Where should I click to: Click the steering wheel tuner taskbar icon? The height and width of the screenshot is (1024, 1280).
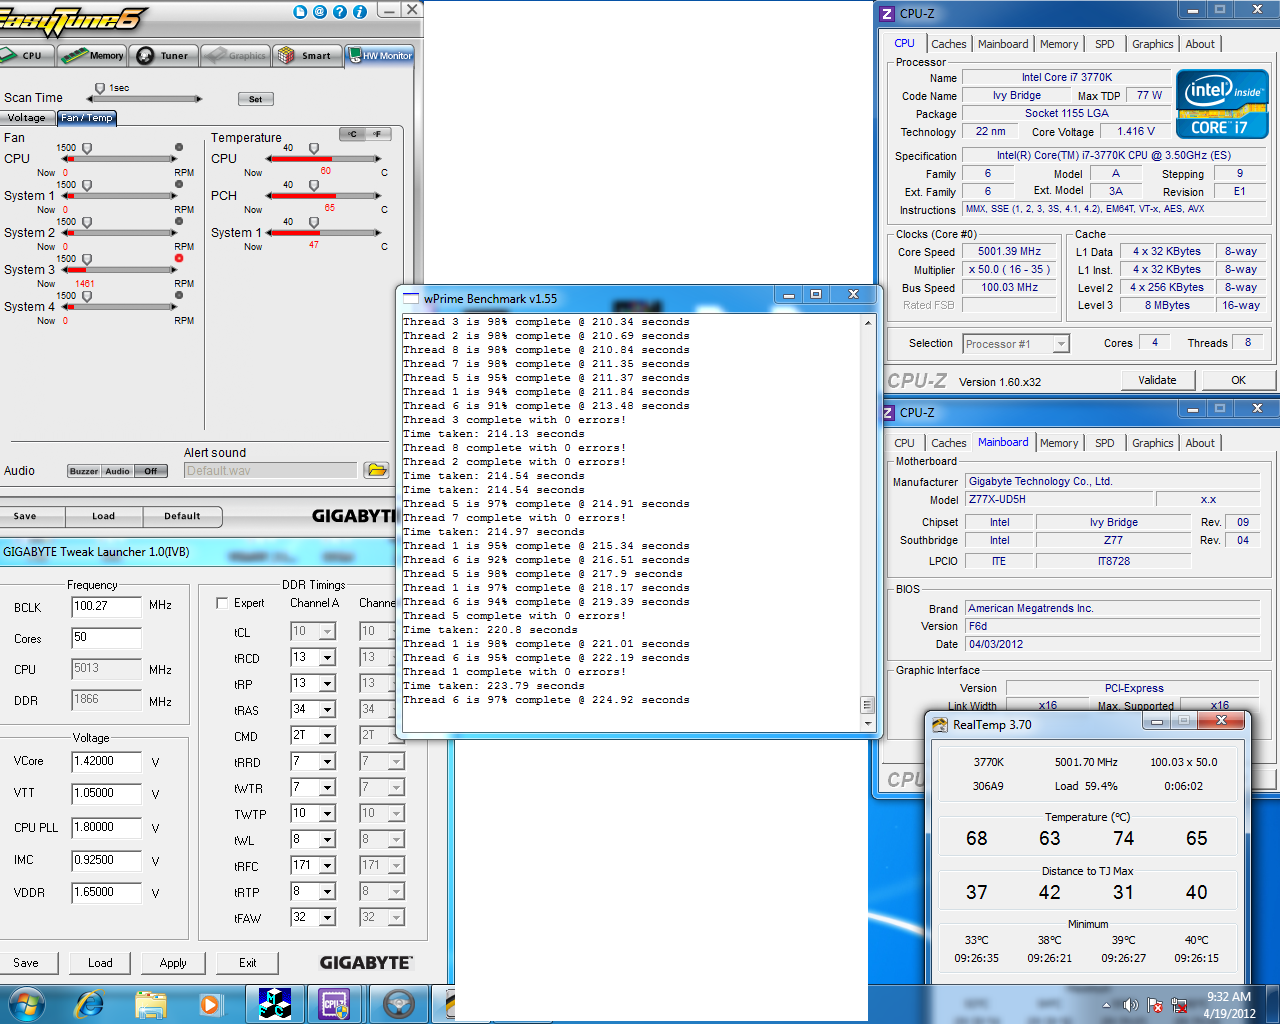[399, 1003]
